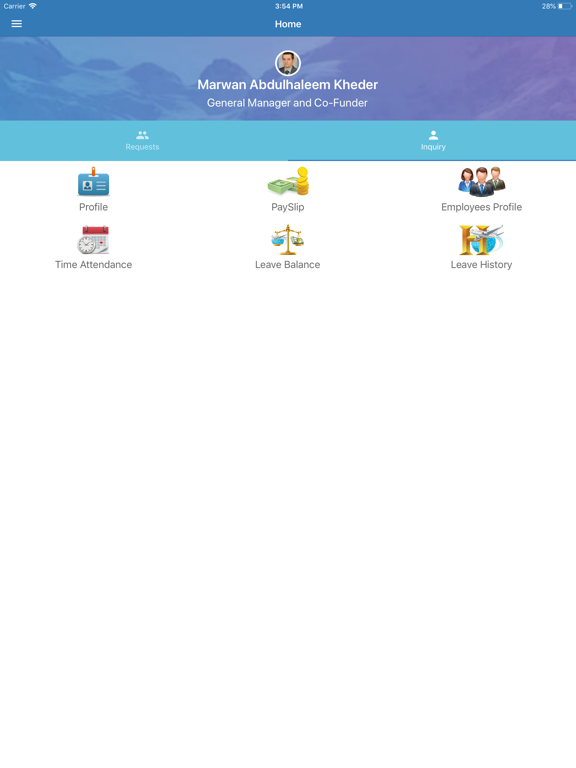Tap the user profile photo

[288, 63]
